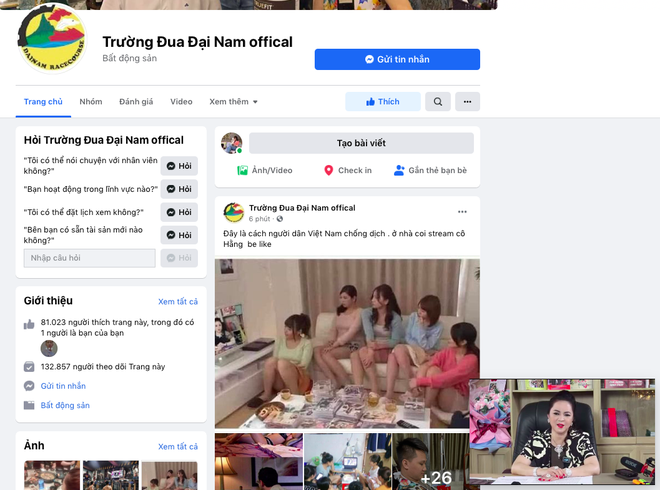Click the search magnifier icon button
Image resolution: width=660 pixels, height=490 pixels.
click(x=437, y=102)
